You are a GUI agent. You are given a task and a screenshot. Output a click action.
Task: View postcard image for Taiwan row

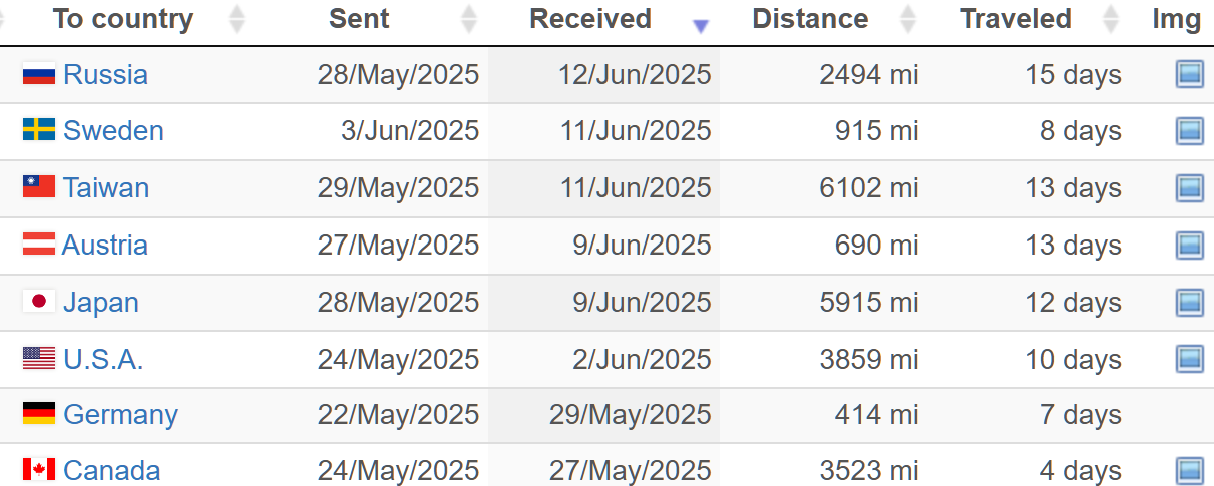(1189, 187)
